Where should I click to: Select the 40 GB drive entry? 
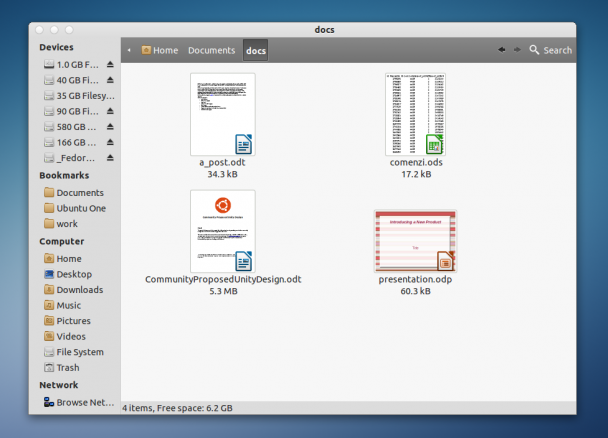(71, 80)
